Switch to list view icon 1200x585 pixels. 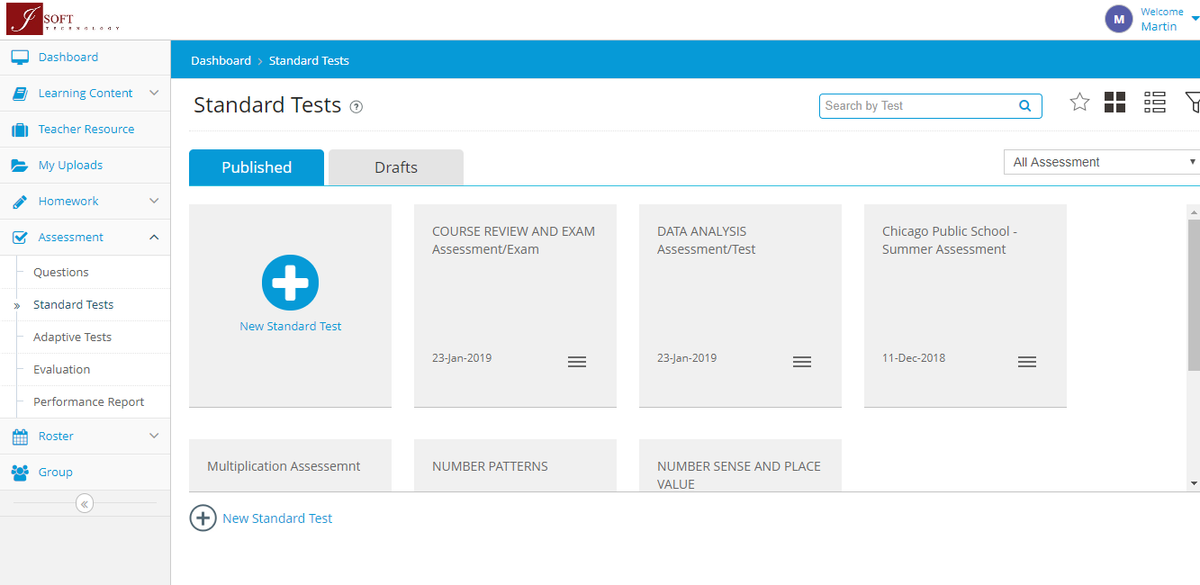click(1155, 102)
